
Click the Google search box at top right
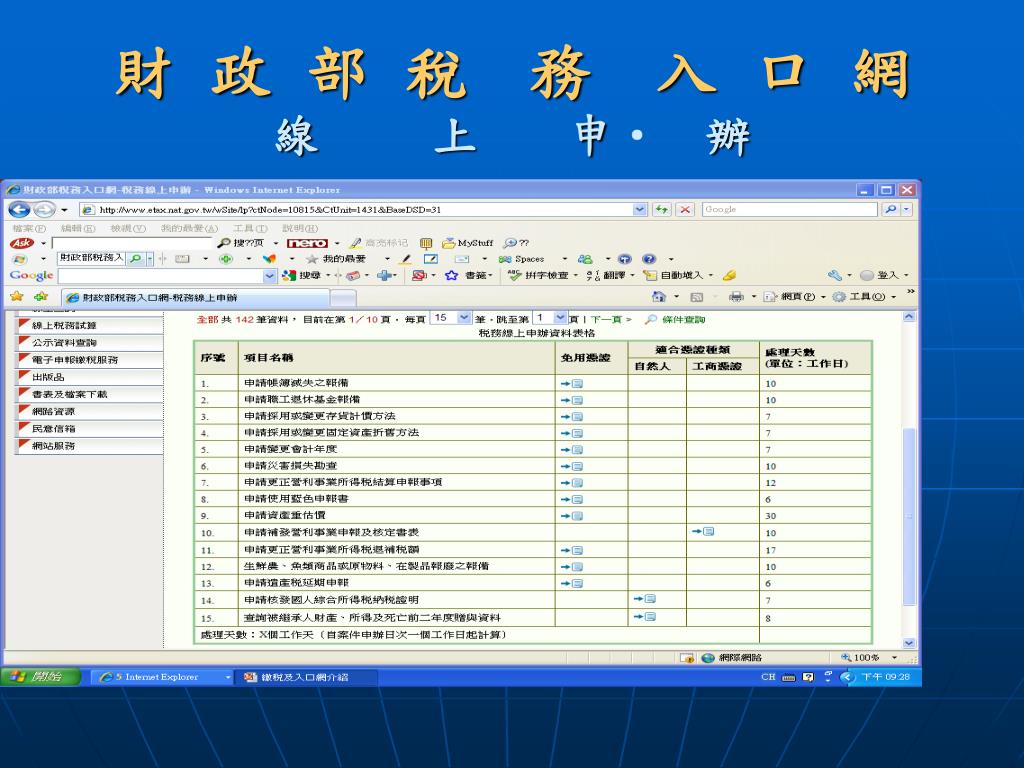[790, 210]
